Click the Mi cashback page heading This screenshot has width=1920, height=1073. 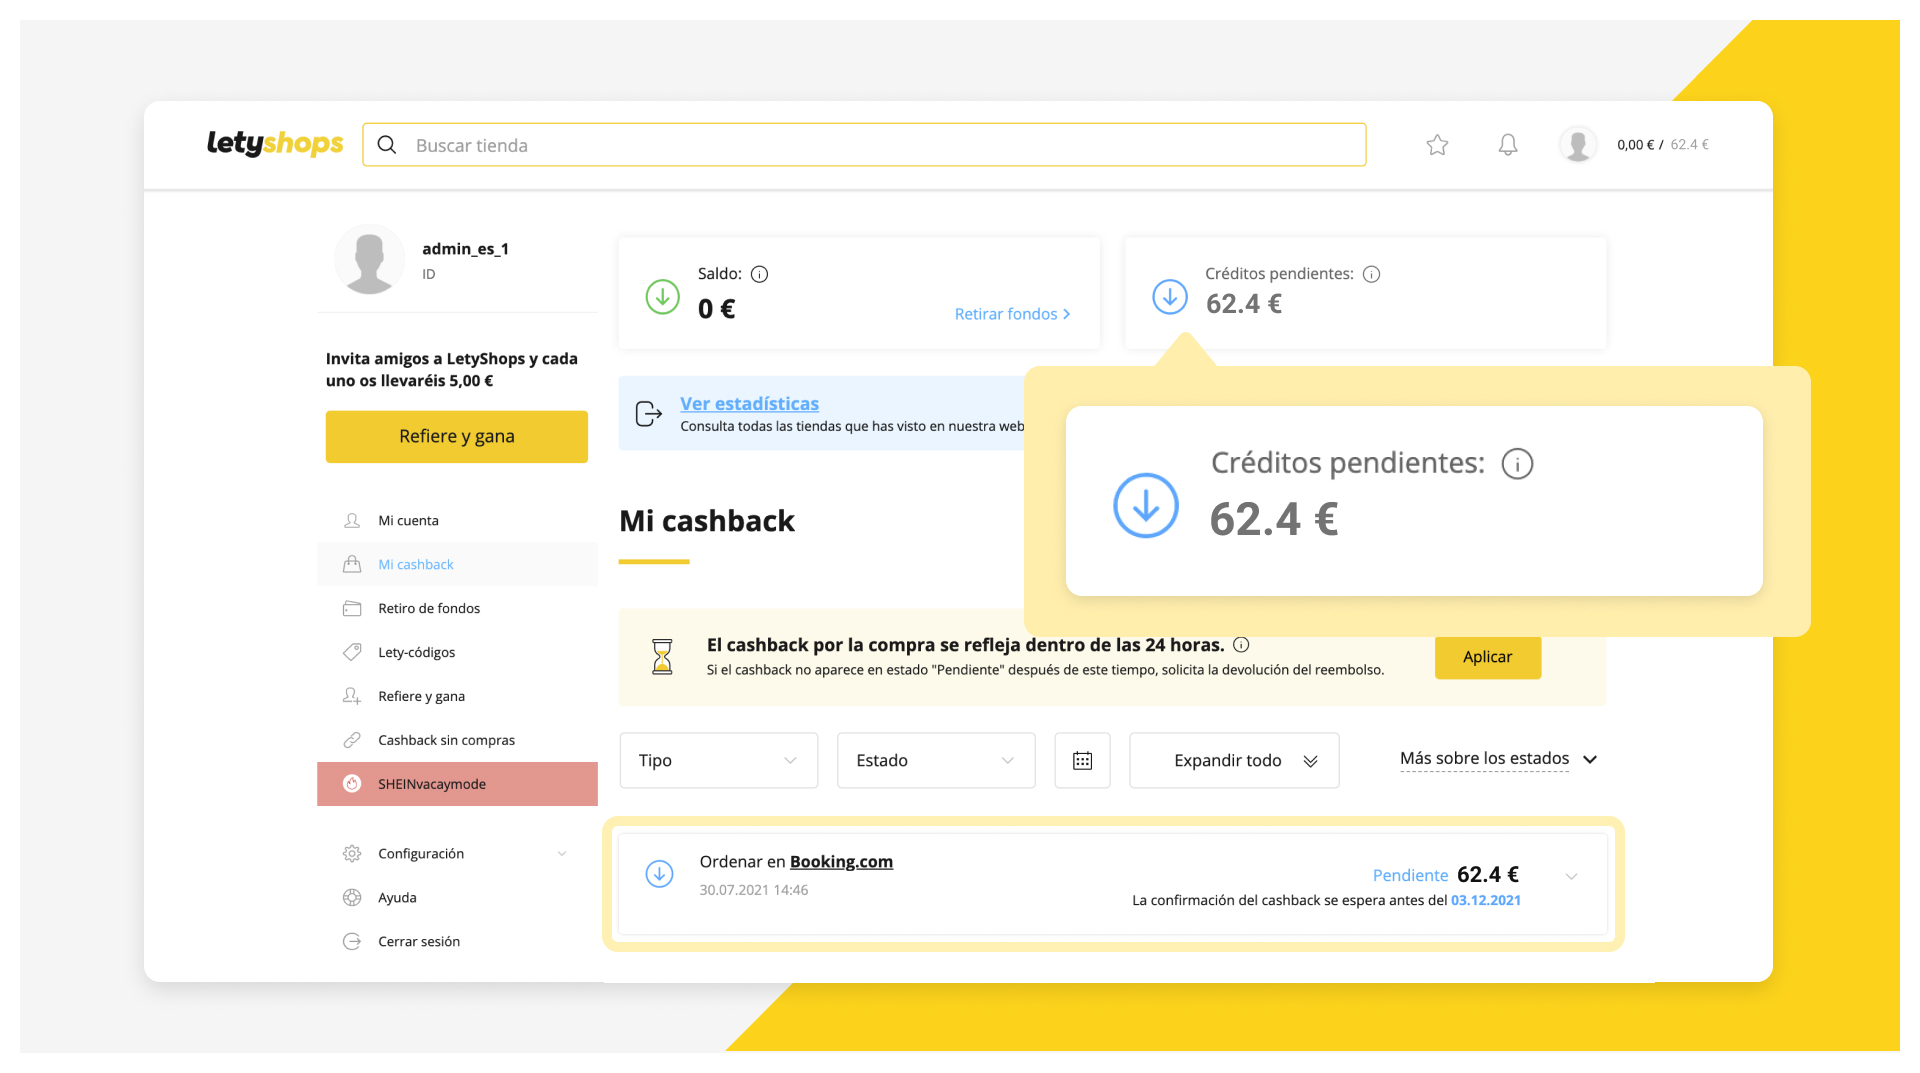pyautogui.click(x=707, y=521)
